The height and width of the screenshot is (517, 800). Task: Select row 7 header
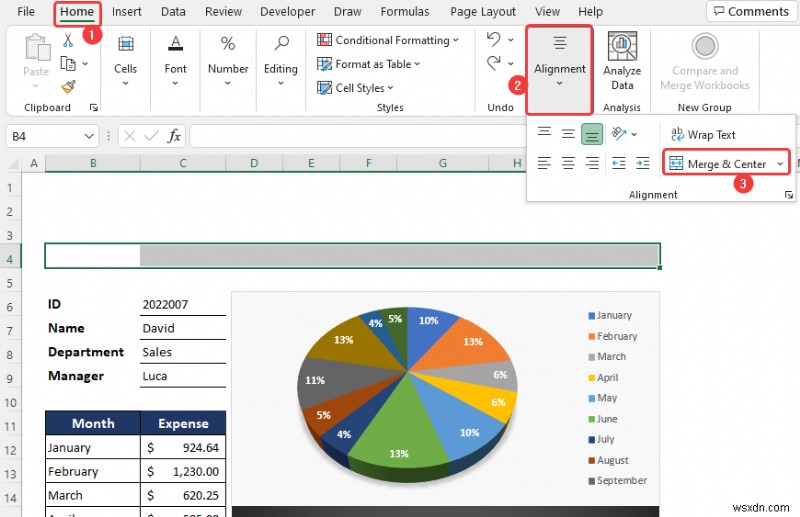coord(10,331)
